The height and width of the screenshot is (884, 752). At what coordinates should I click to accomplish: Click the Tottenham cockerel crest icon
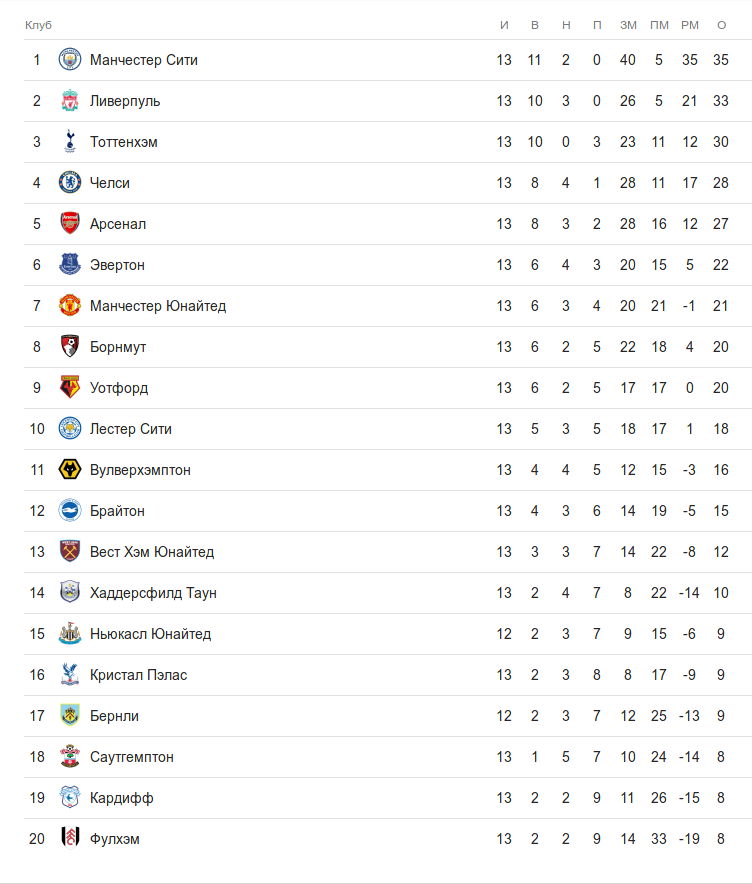pyautogui.click(x=70, y=142)
